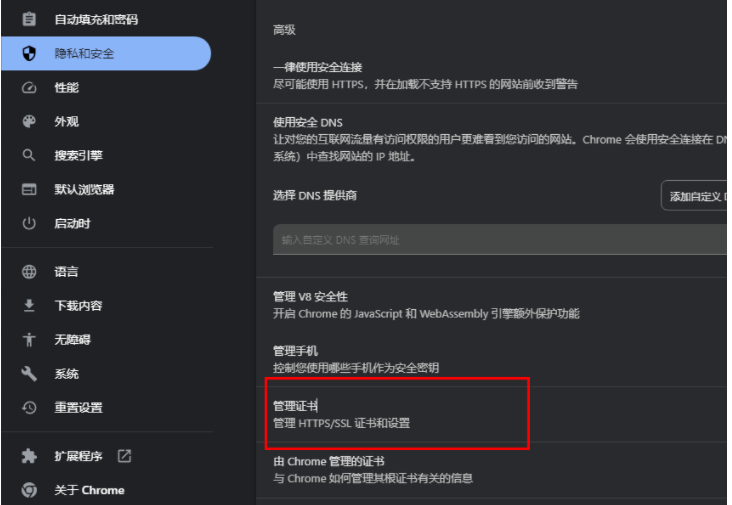Image resolution: width=732 pixels, height=505 pixels.
Task: Click the 输入自定义 DNS 查询网址 input field
Action: pyautogui.click(x=500, y=240)
